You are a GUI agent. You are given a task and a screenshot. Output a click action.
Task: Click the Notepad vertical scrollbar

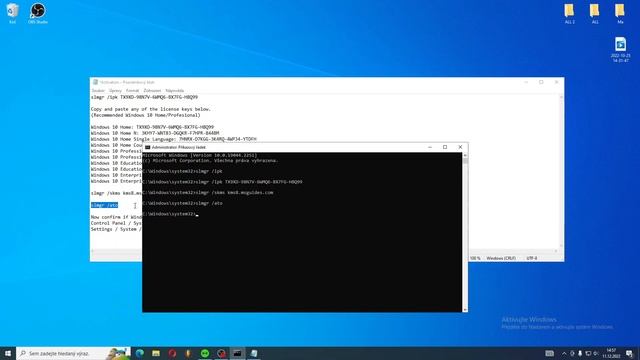[561, 171]
